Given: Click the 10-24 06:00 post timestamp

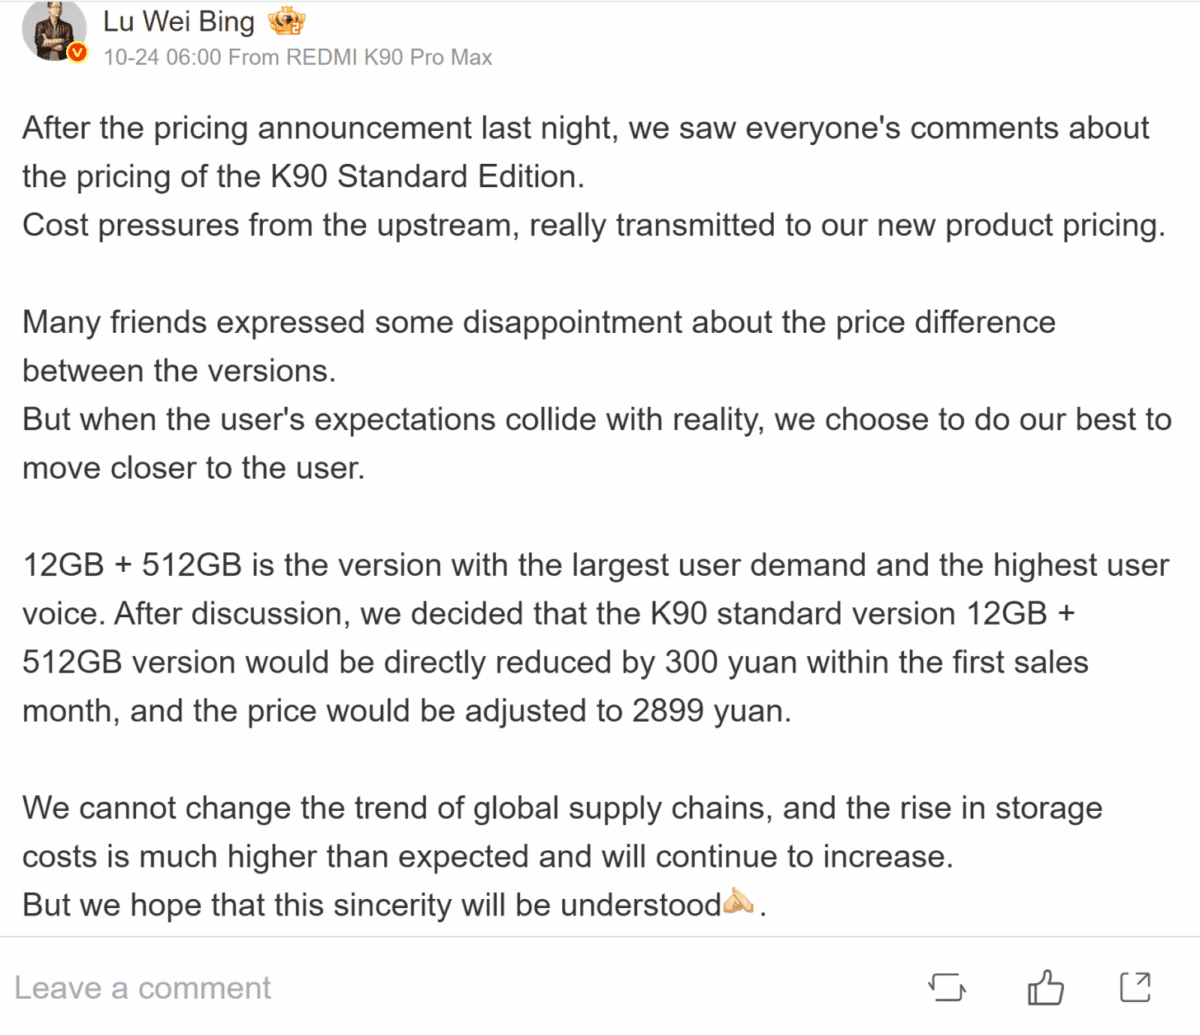Looking at the screenshot, I should click(x=161, y=57).
